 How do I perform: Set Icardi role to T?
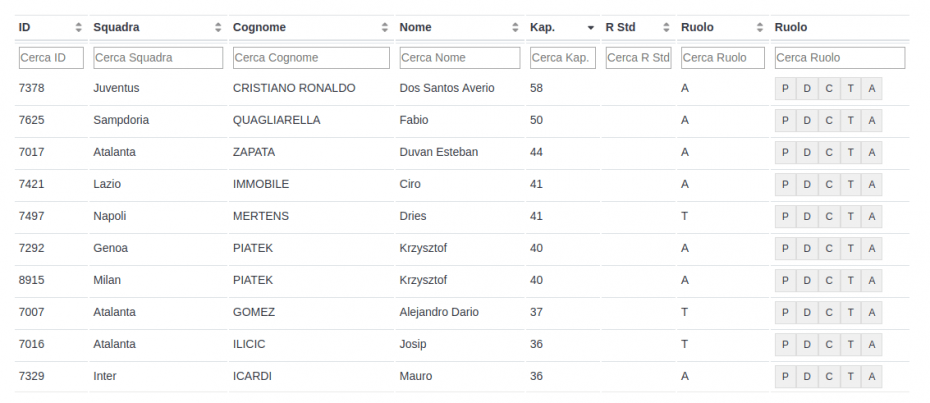click(x=851, y=377)
